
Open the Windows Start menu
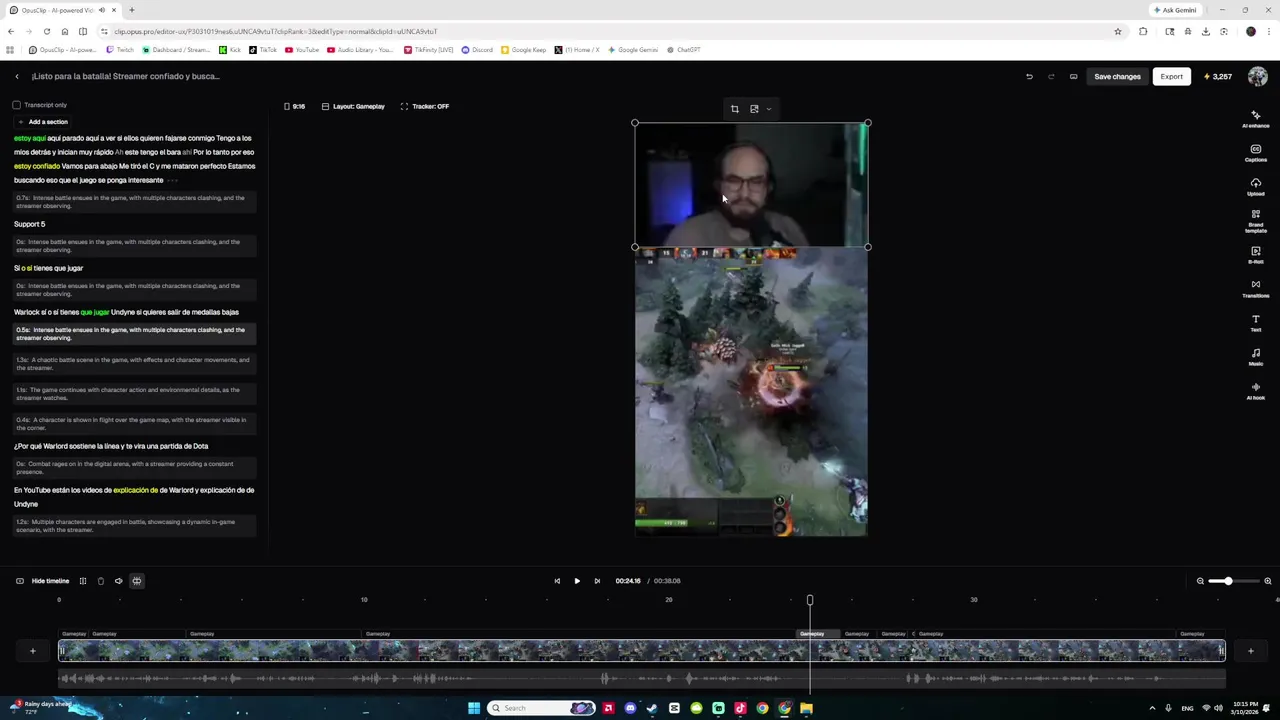(x=473, y=708)
